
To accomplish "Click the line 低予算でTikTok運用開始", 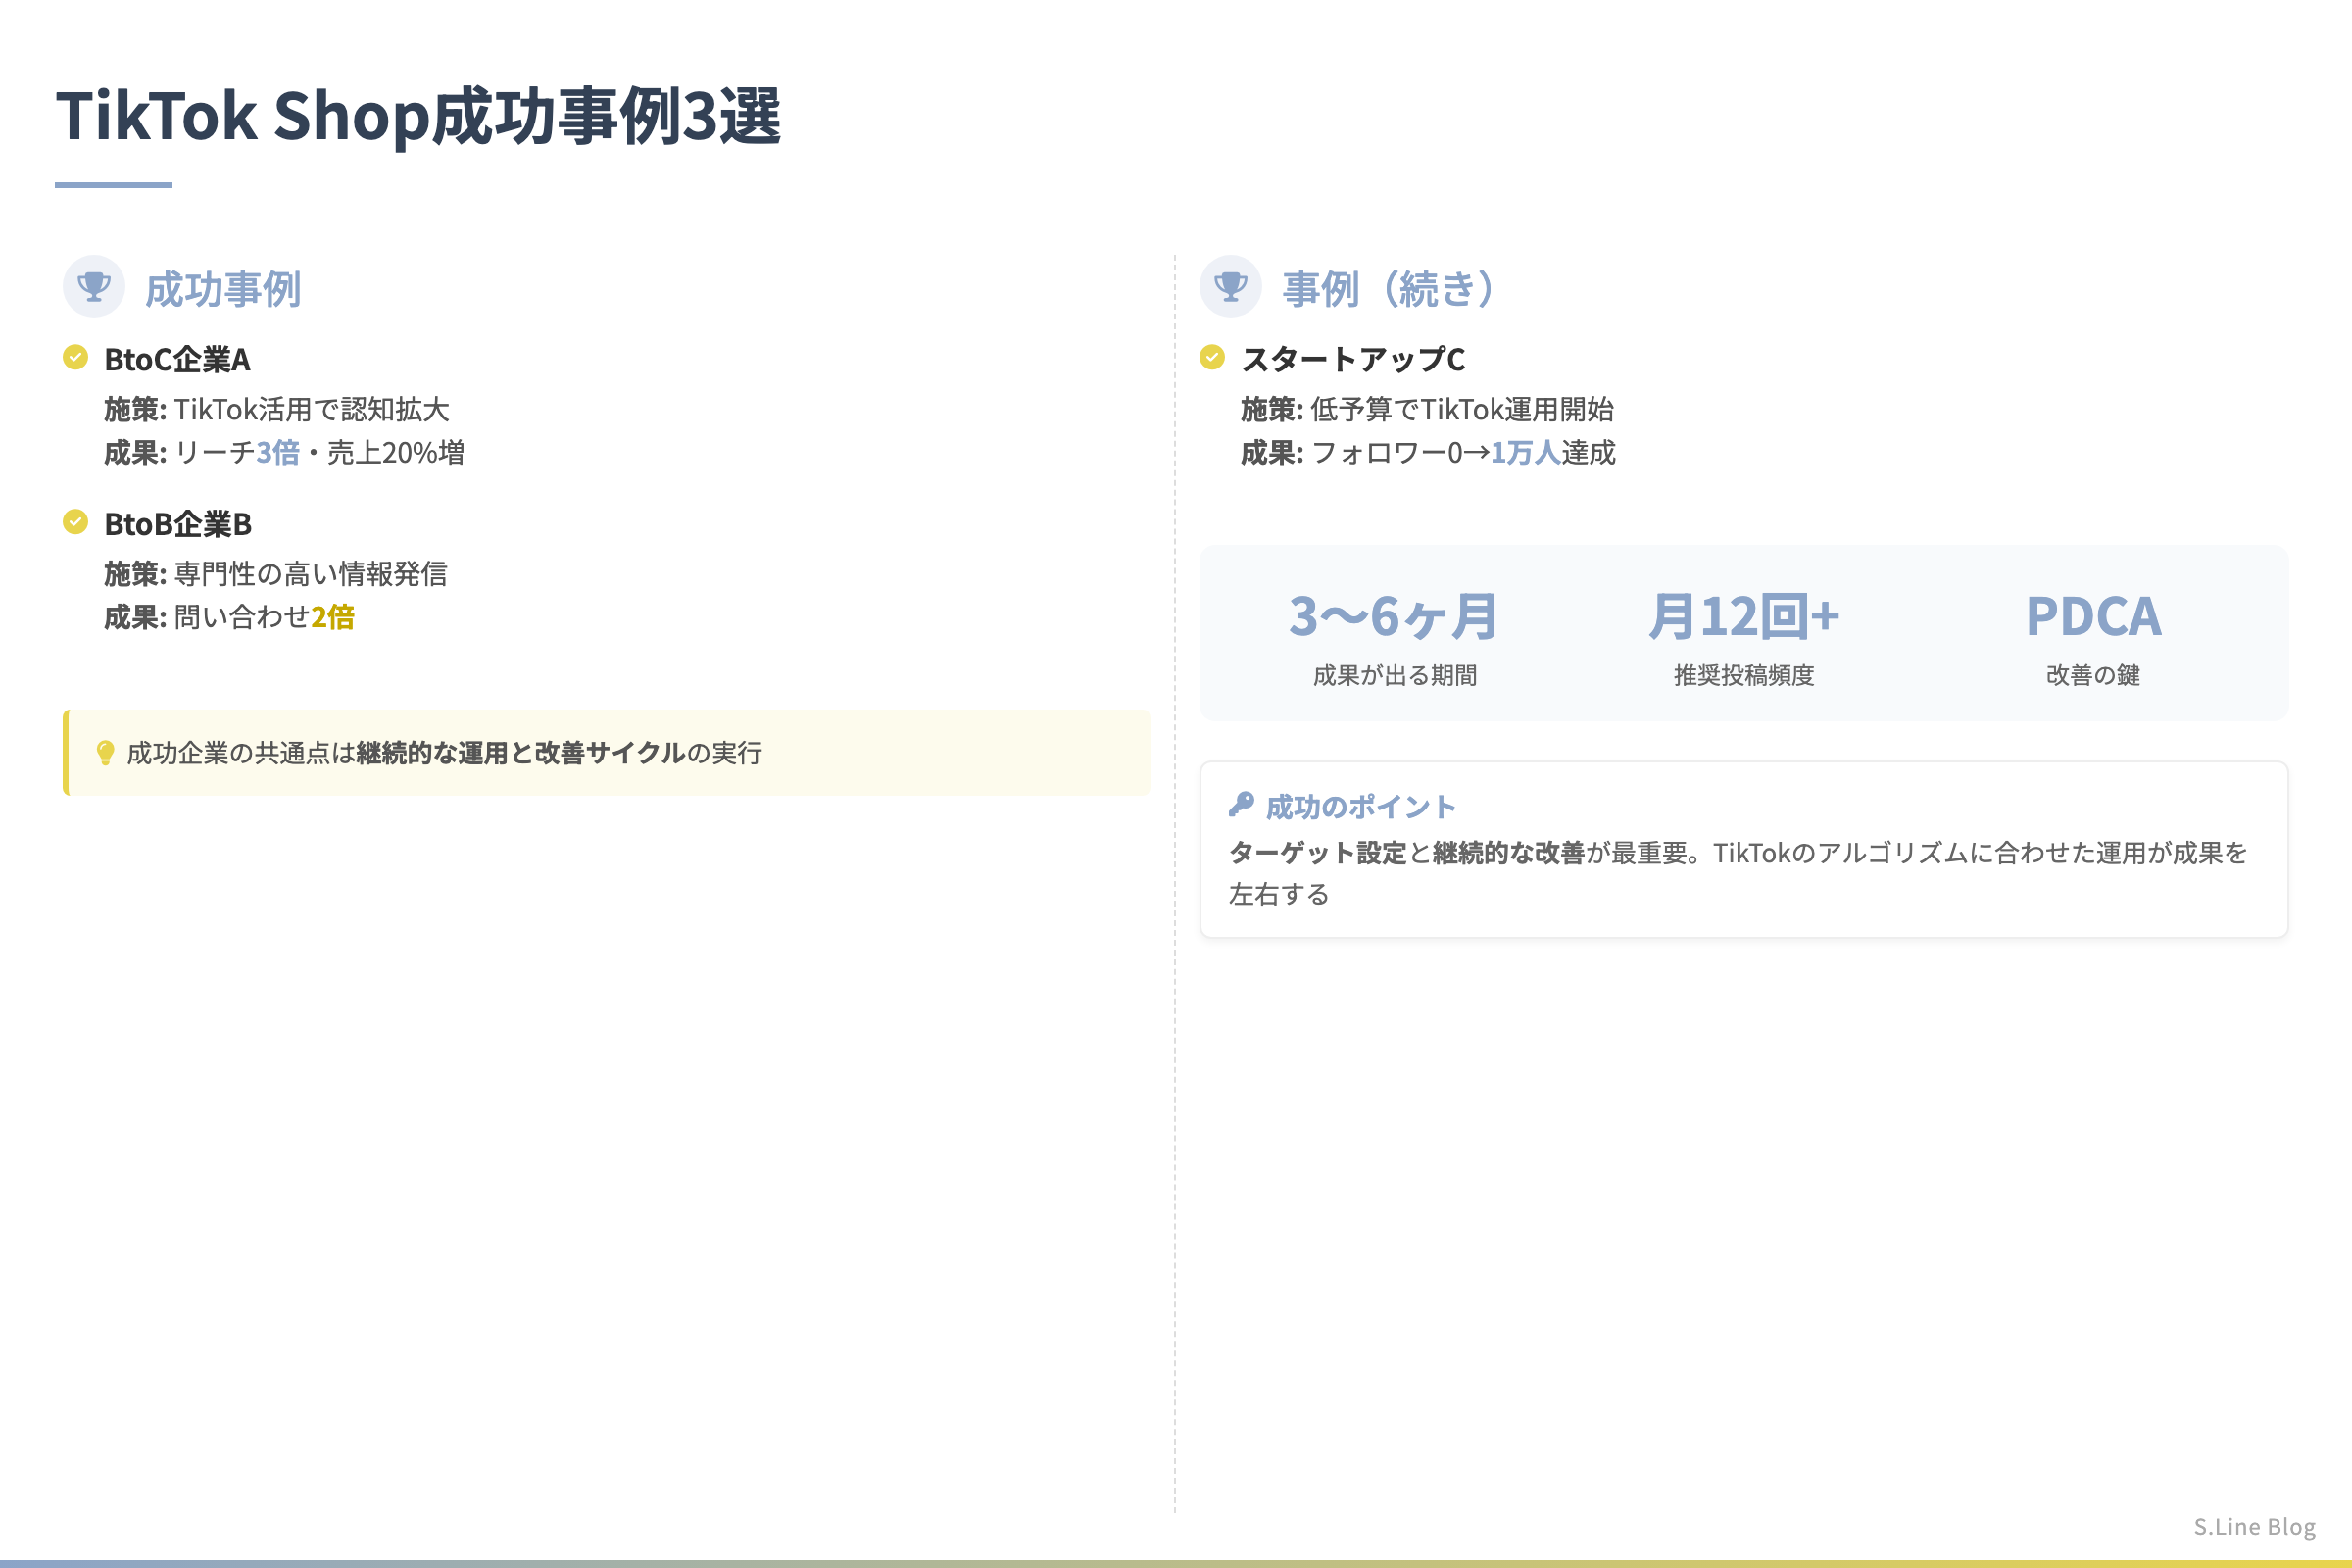I will click(x=1462, y=409).
